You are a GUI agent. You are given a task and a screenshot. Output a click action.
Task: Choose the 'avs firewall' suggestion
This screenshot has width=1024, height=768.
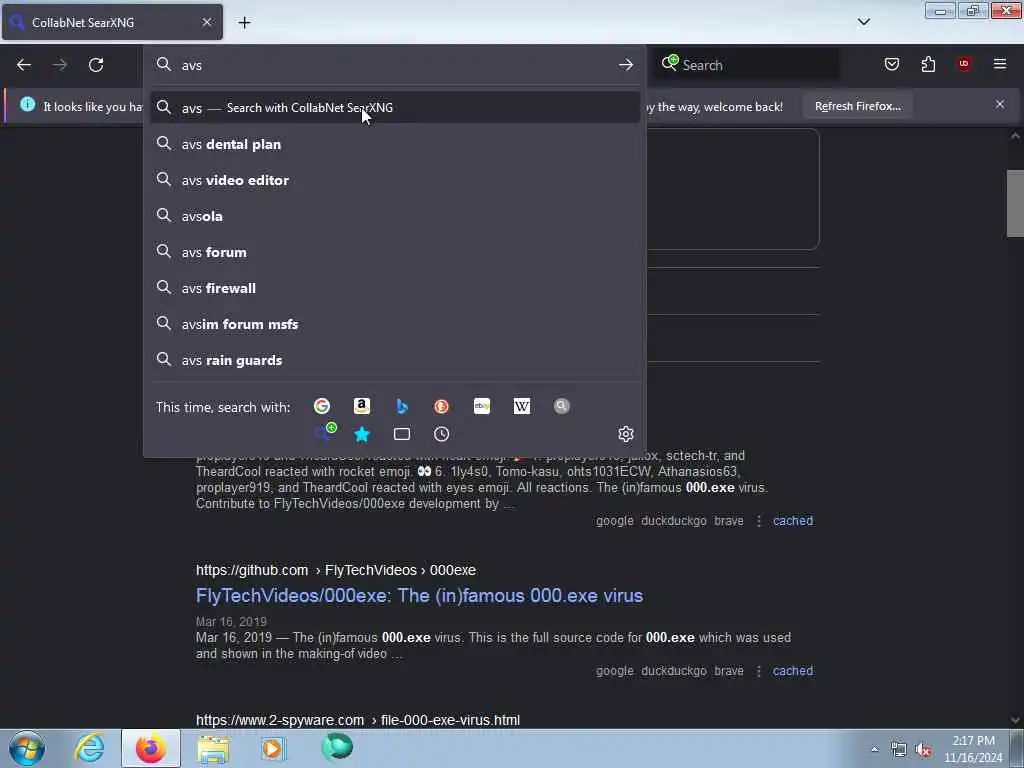pos(395,287)
